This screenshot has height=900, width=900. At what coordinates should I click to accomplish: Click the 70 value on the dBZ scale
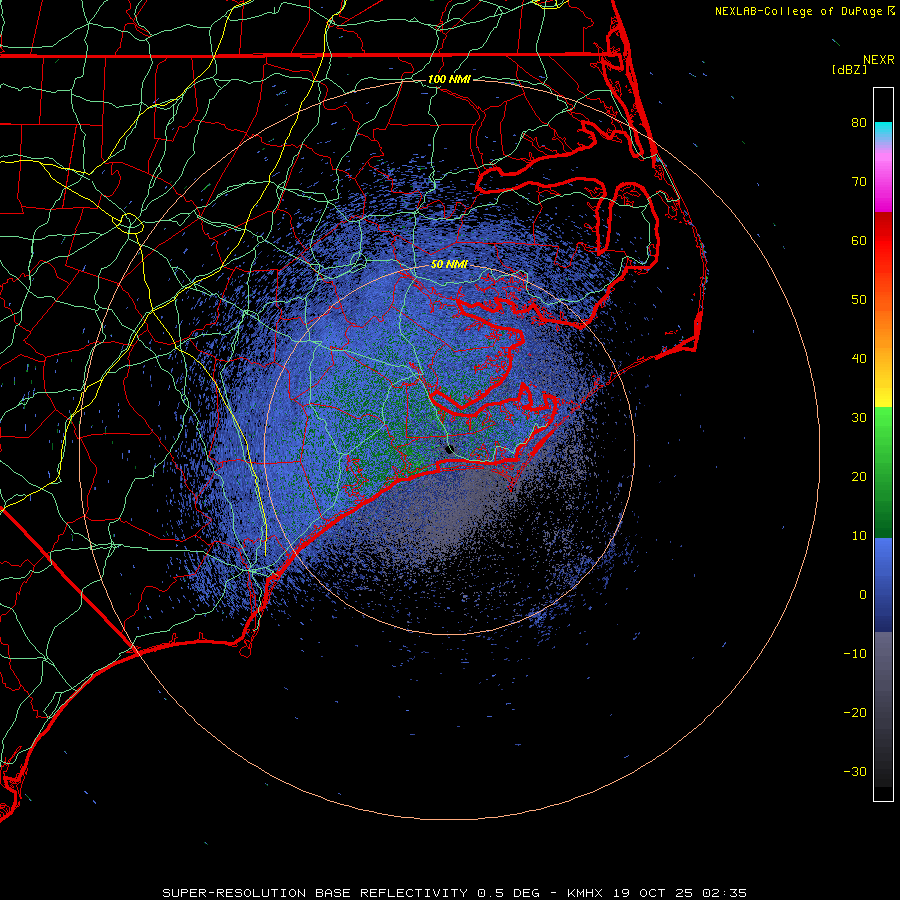859,182
